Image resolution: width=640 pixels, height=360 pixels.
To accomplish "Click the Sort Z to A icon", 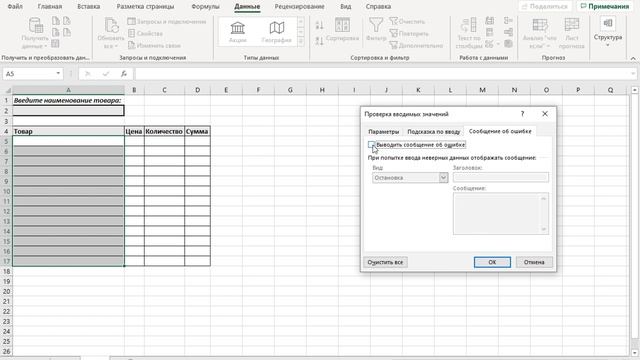I will [x=319, y=40].
